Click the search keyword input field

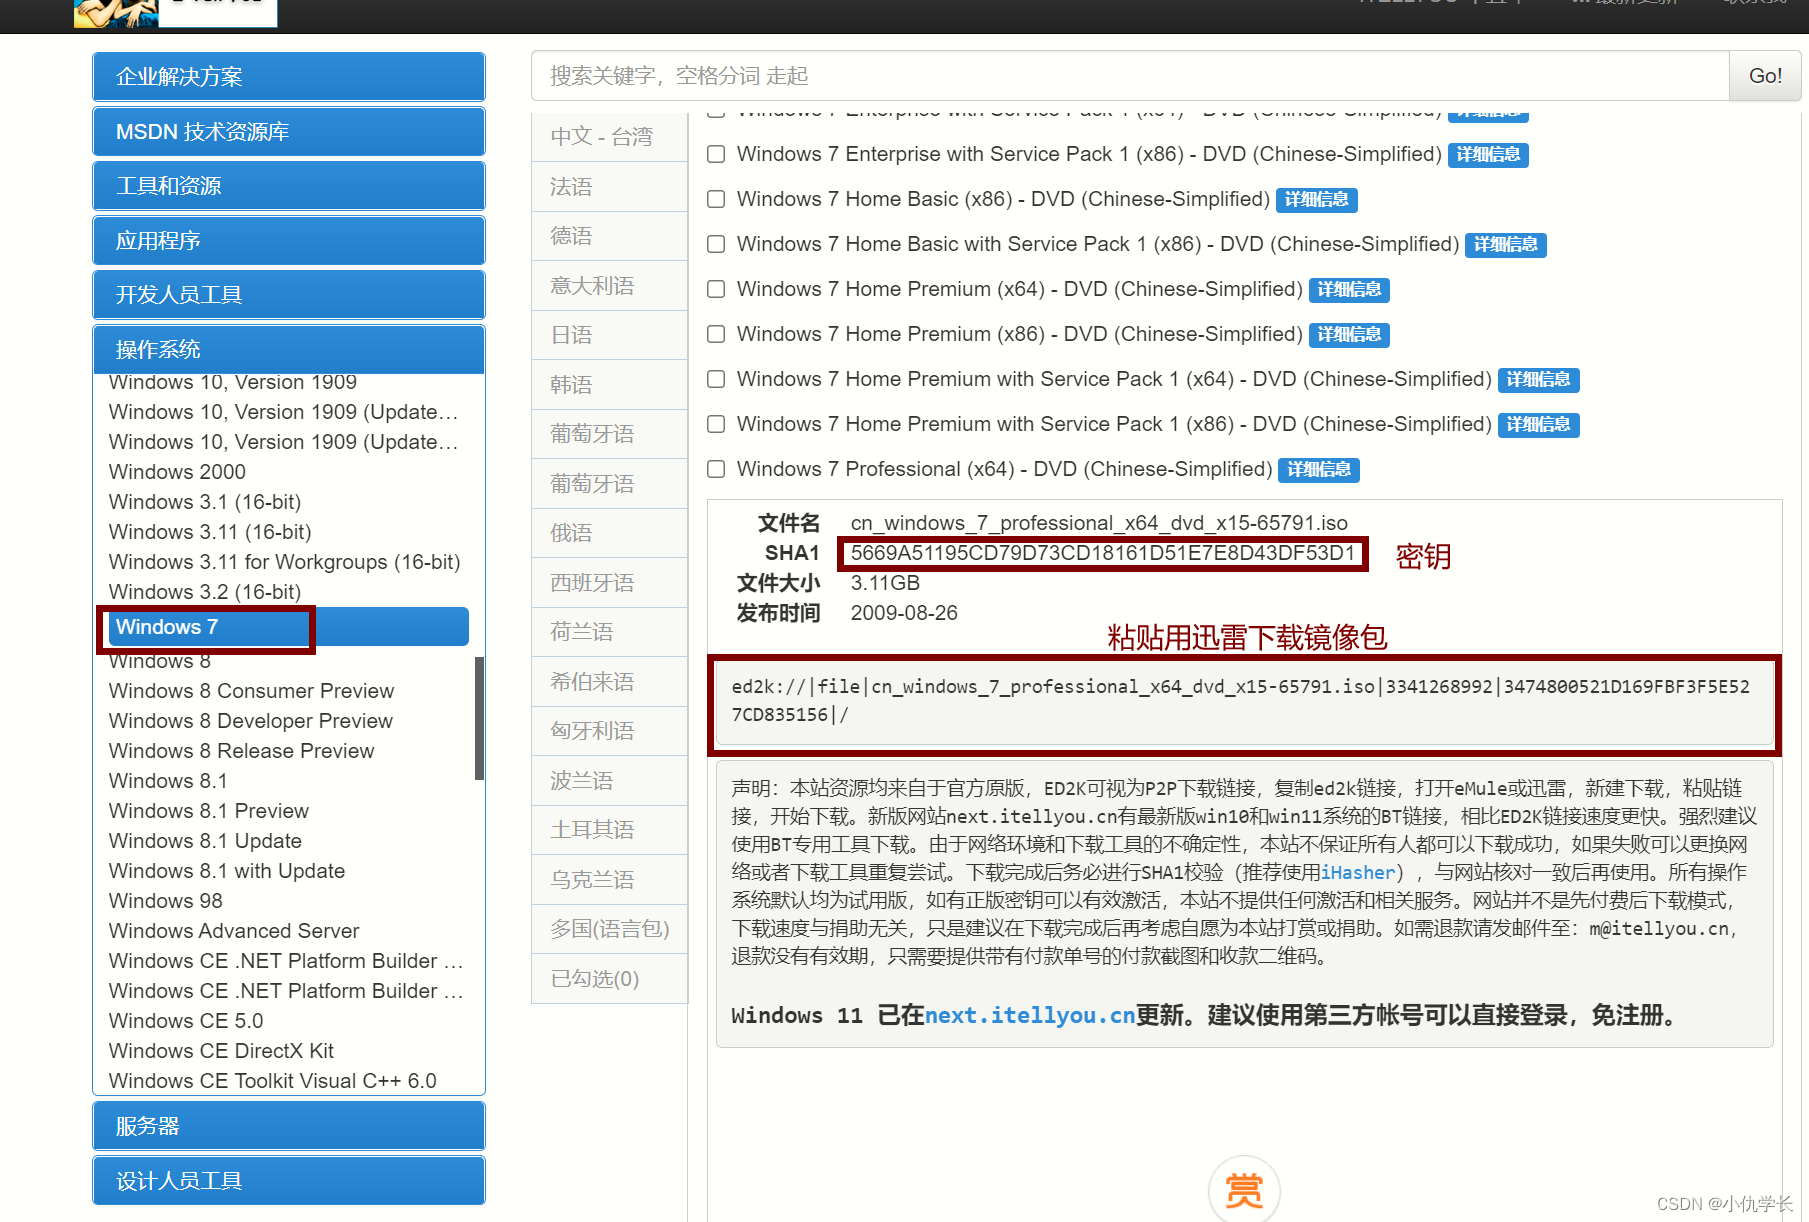(1130, 76)
